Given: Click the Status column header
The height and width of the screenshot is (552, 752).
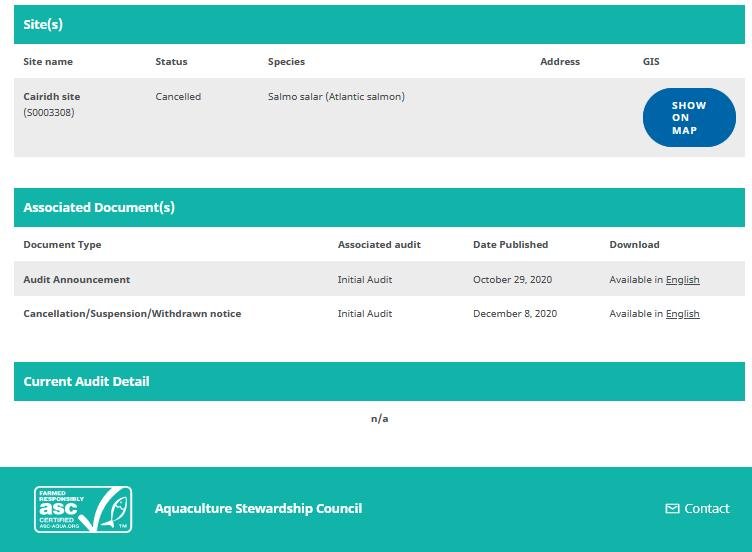Looking at the screenshot, I should [171, 62].
